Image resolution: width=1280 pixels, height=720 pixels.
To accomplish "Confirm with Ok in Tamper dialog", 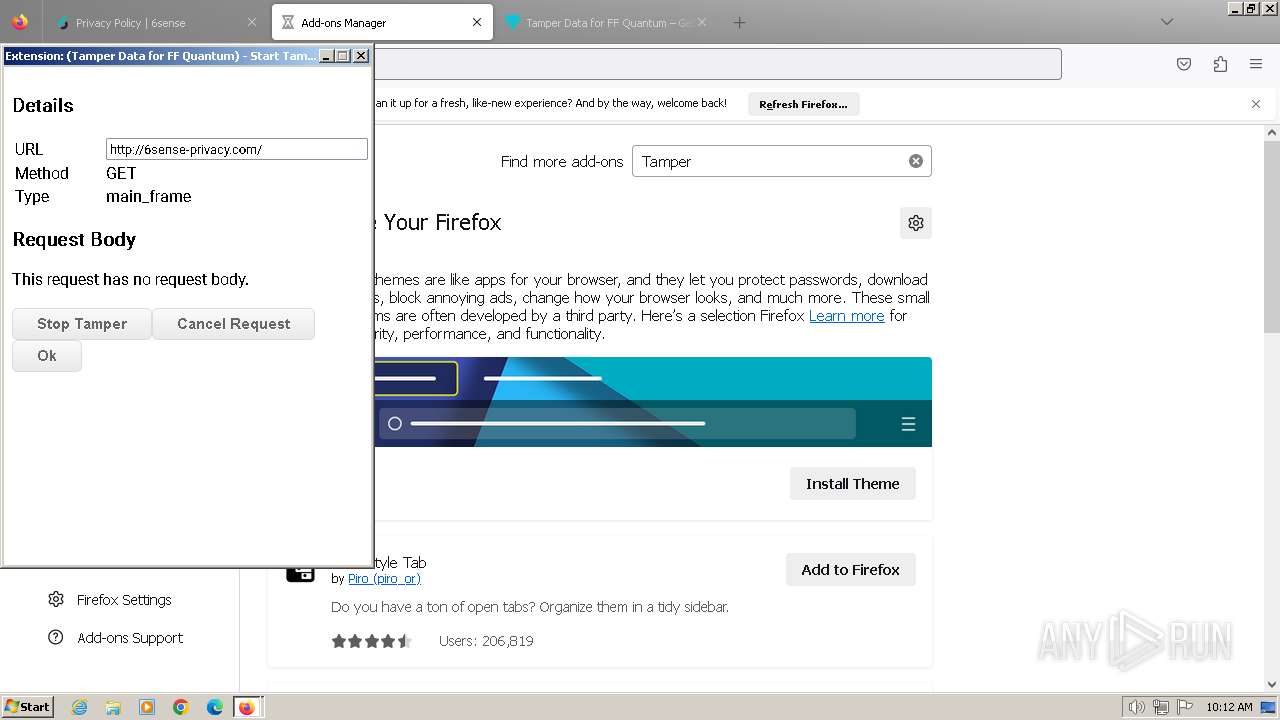I will [47, 356].
